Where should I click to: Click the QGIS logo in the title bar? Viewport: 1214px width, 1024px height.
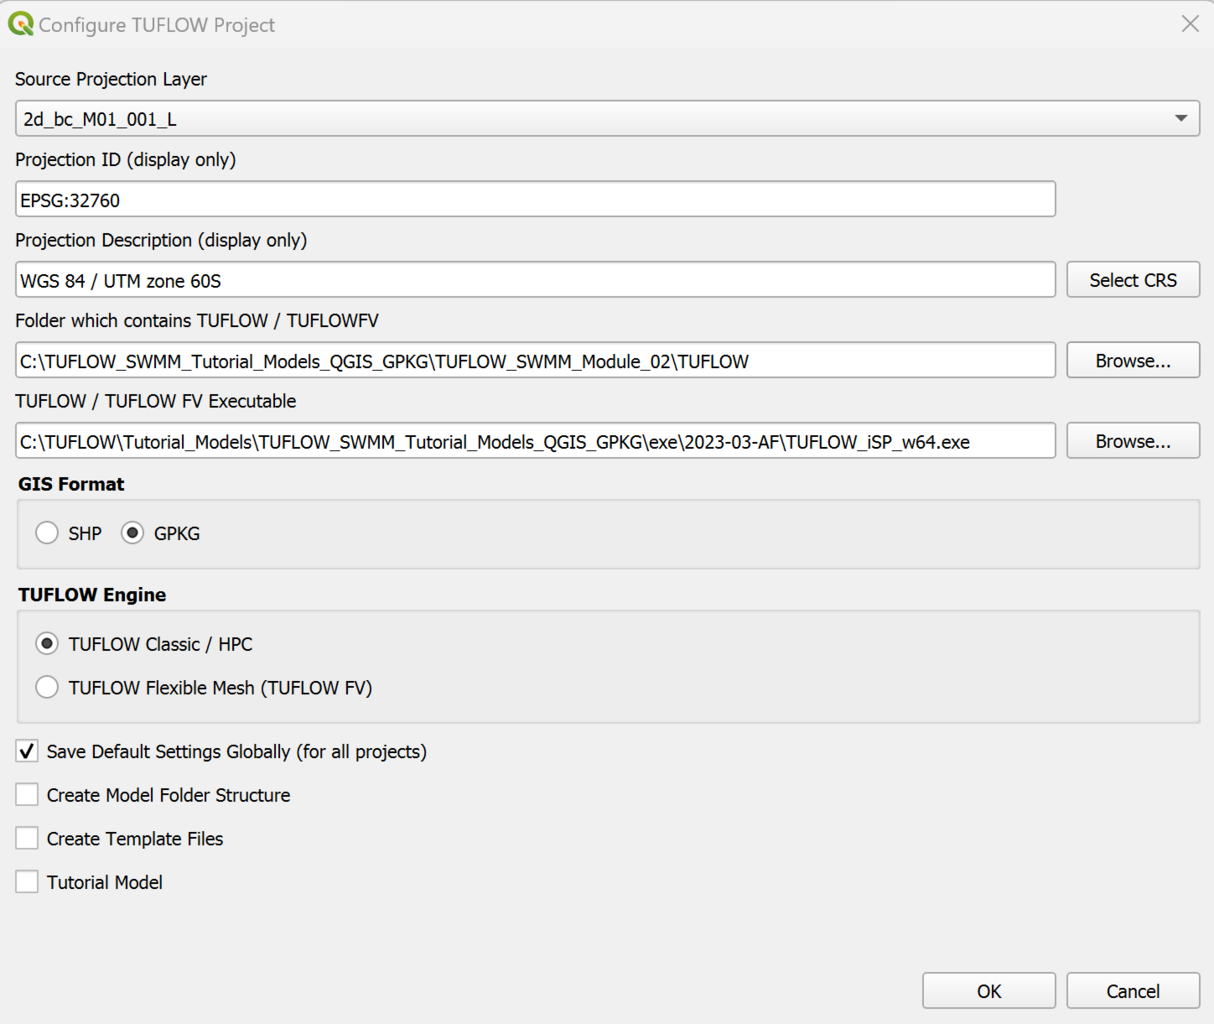click(x=21, y=24)
